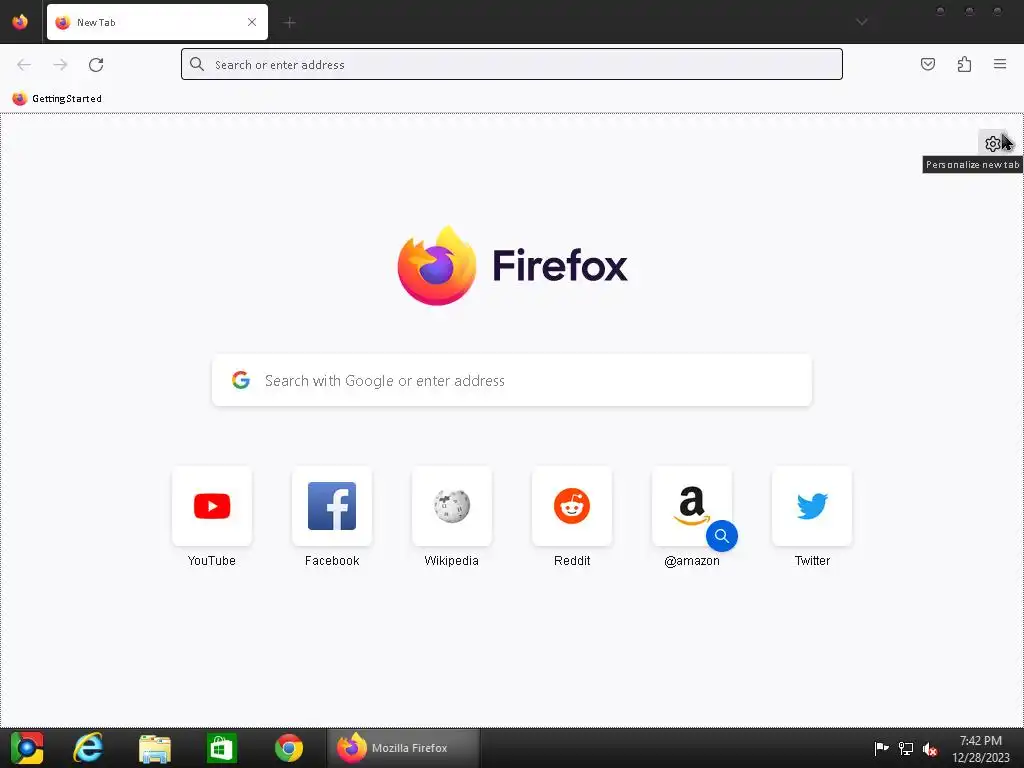Open the Store icon on the taskbar
This screenshot has width=1024, height=768.
(221, 748)
